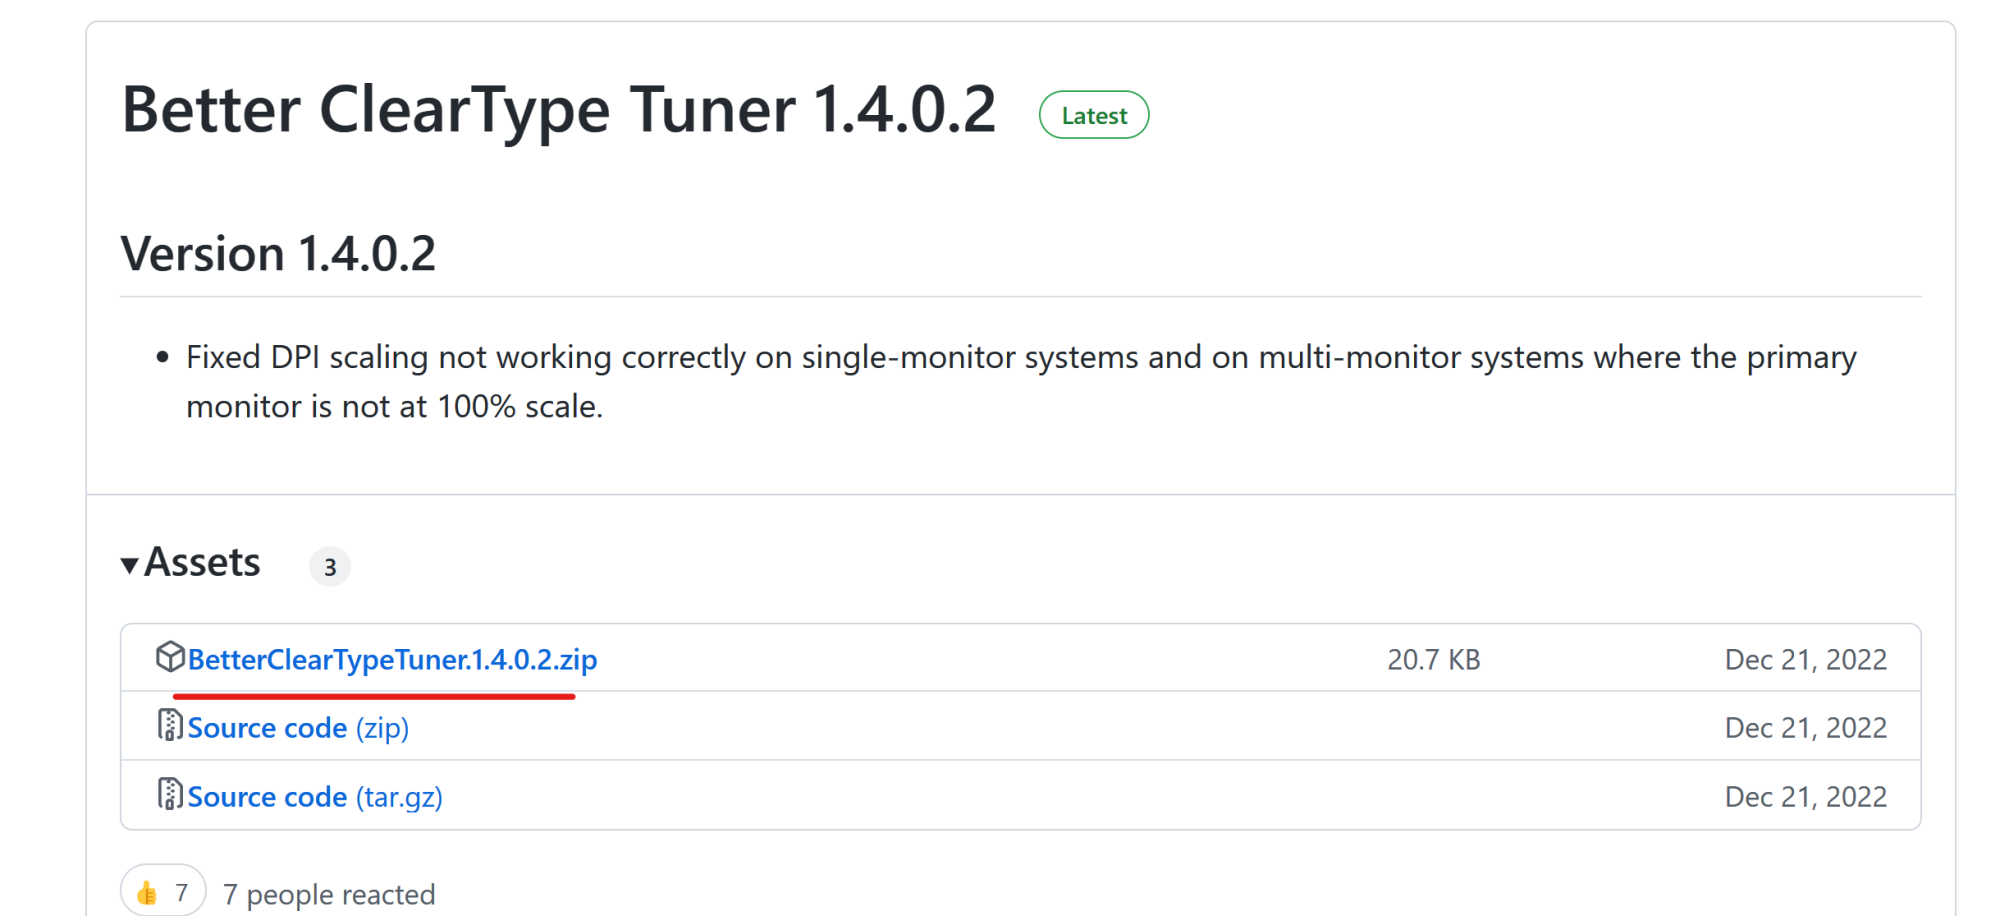Open the Better ClearType Tuner 1.4.0.2 title
The width and height of the screenshot is (2000, 916).
559,109
